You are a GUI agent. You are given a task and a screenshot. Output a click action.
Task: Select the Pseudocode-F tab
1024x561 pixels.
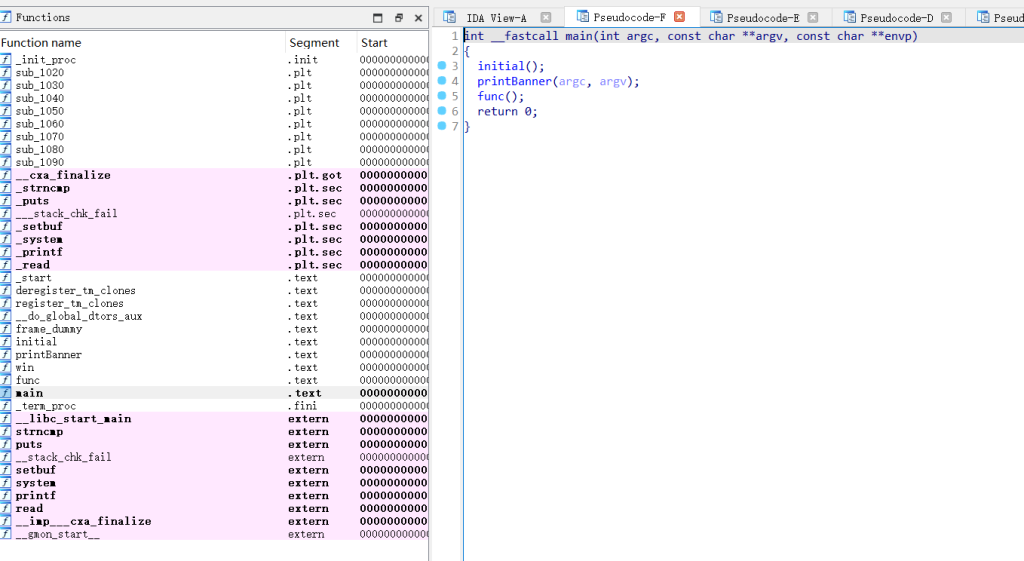point(630,17)
